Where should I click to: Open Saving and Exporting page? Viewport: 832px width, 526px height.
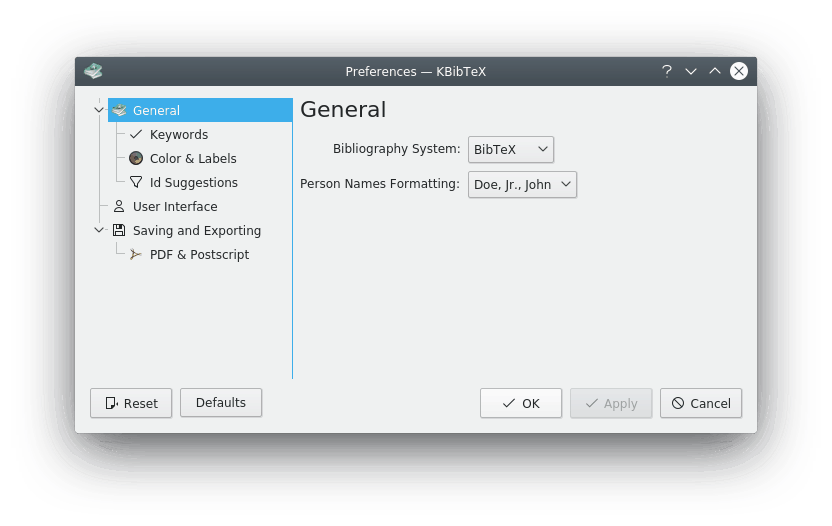[197, 230]
